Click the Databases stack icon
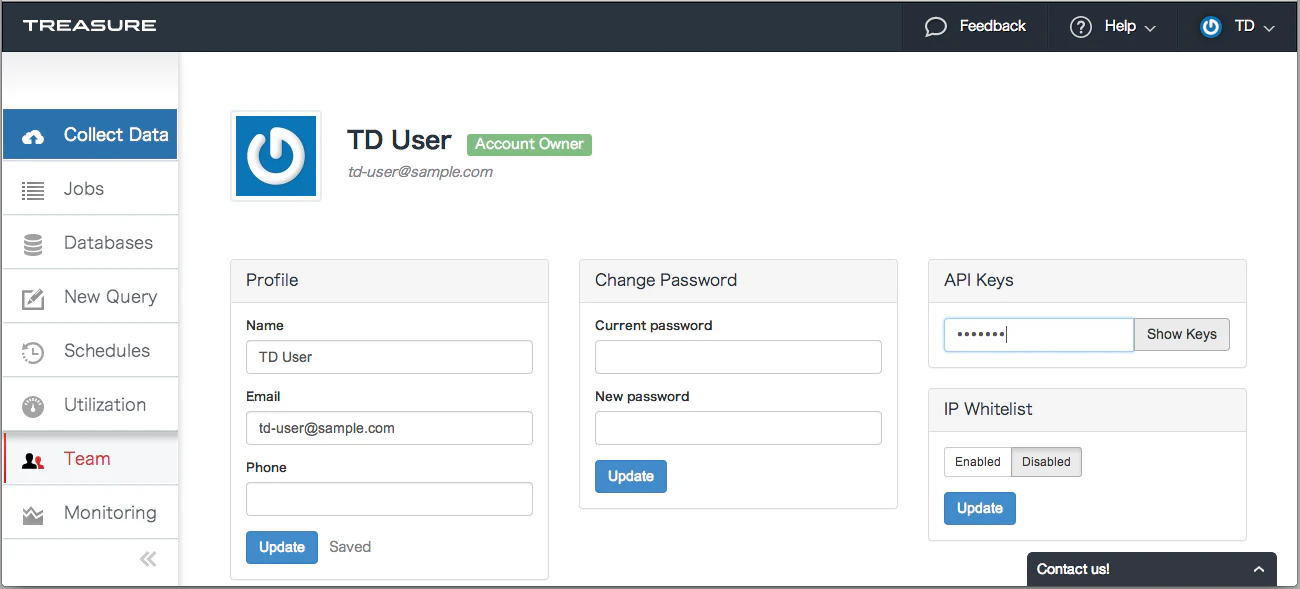The height and width of the screenshot is (589, 1300). point(33,244)
